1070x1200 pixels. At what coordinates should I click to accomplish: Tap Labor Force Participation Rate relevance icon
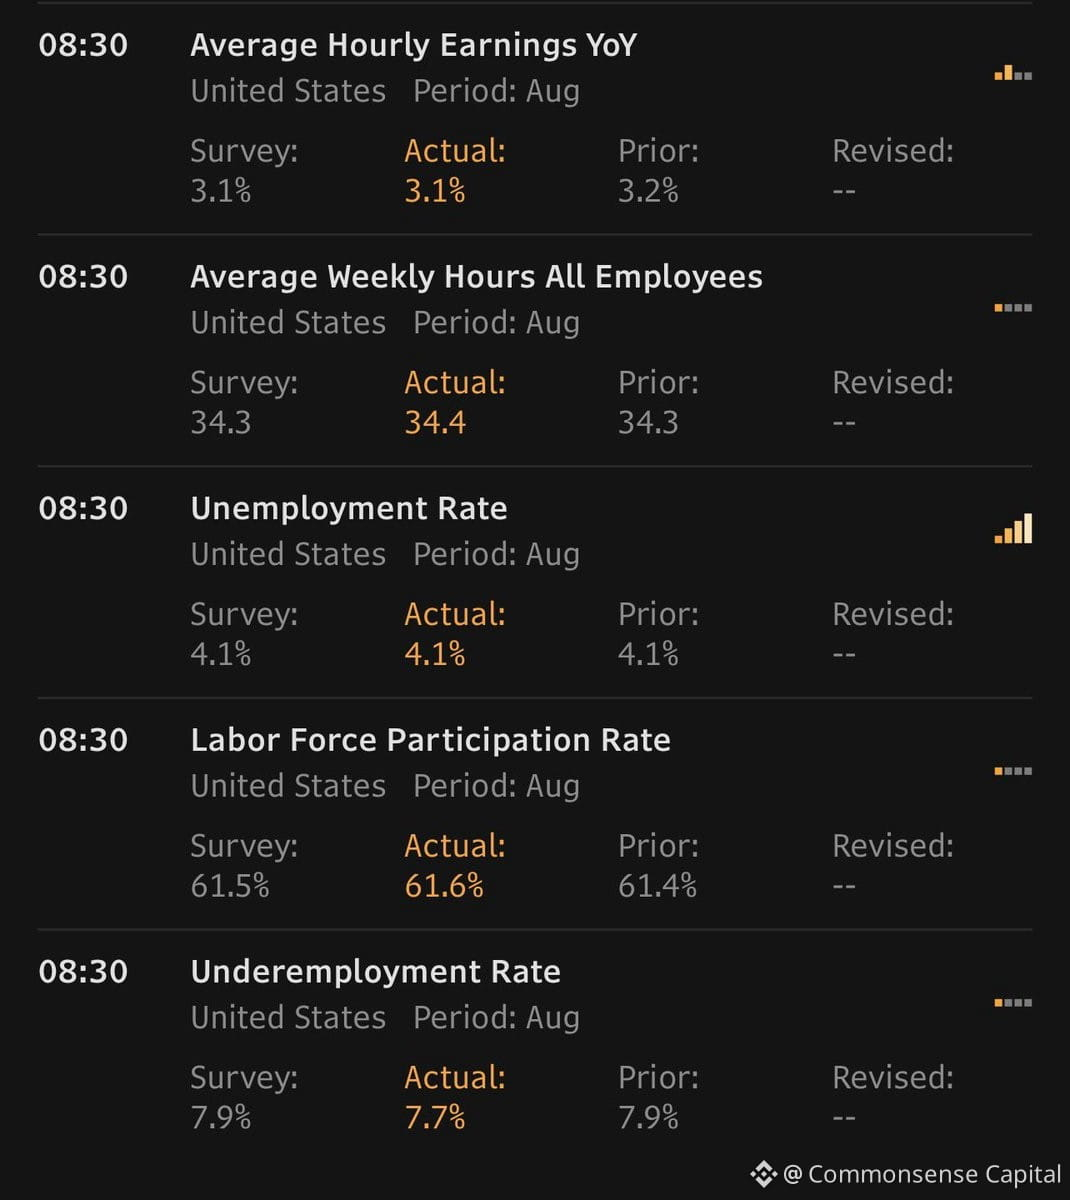(x=1013, y=771)
